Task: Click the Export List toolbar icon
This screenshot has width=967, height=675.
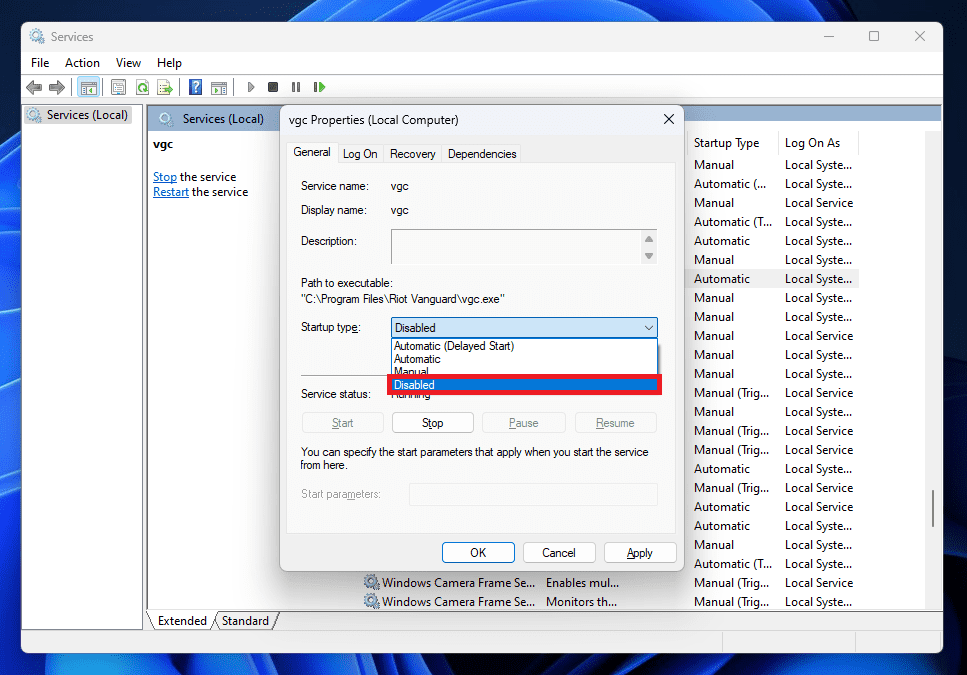Action: point(165,88)
